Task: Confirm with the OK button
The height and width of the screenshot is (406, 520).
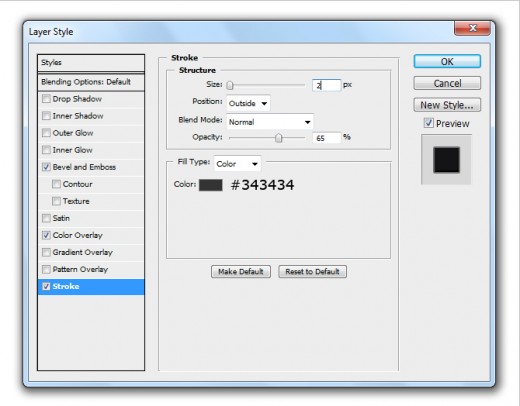Action: 447,62
